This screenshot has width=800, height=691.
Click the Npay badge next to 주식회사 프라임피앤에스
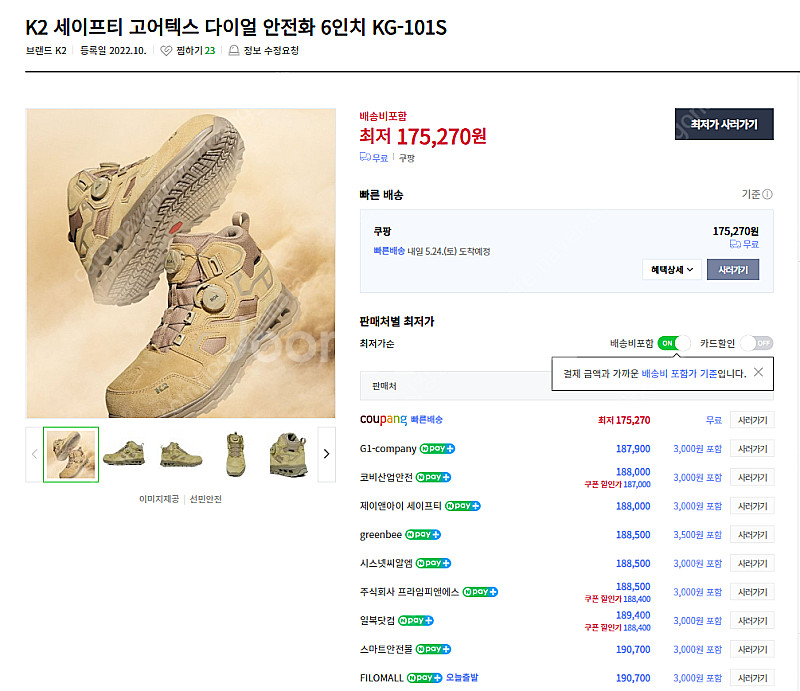[x=480, y=592]
